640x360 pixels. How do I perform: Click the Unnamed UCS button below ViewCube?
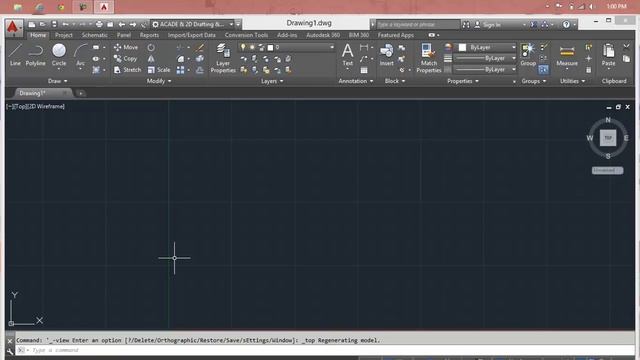coord(607,170)
